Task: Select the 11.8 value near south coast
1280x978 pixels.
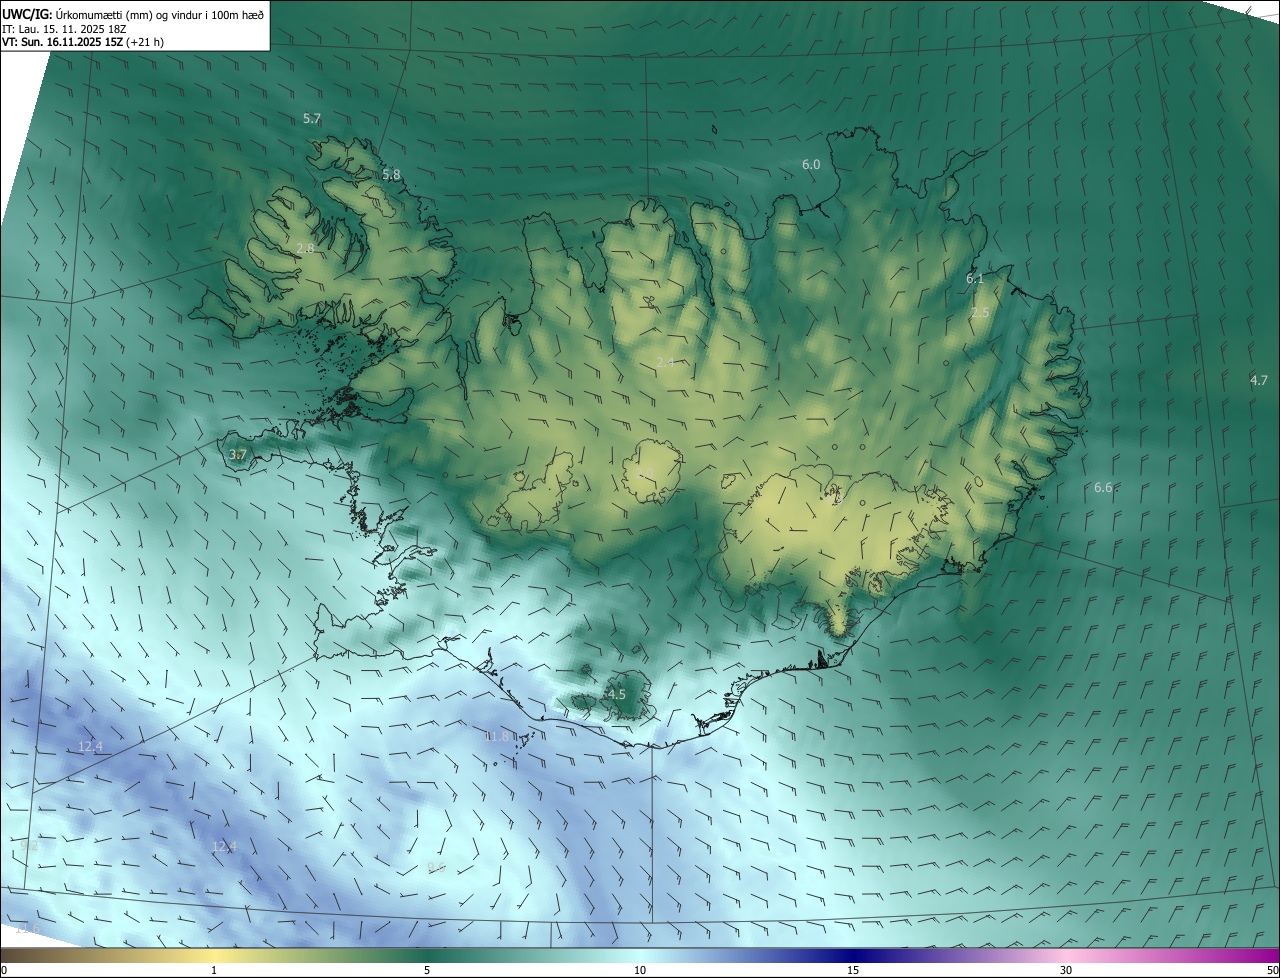Action: pyautogui.click(x=497, y=737)
